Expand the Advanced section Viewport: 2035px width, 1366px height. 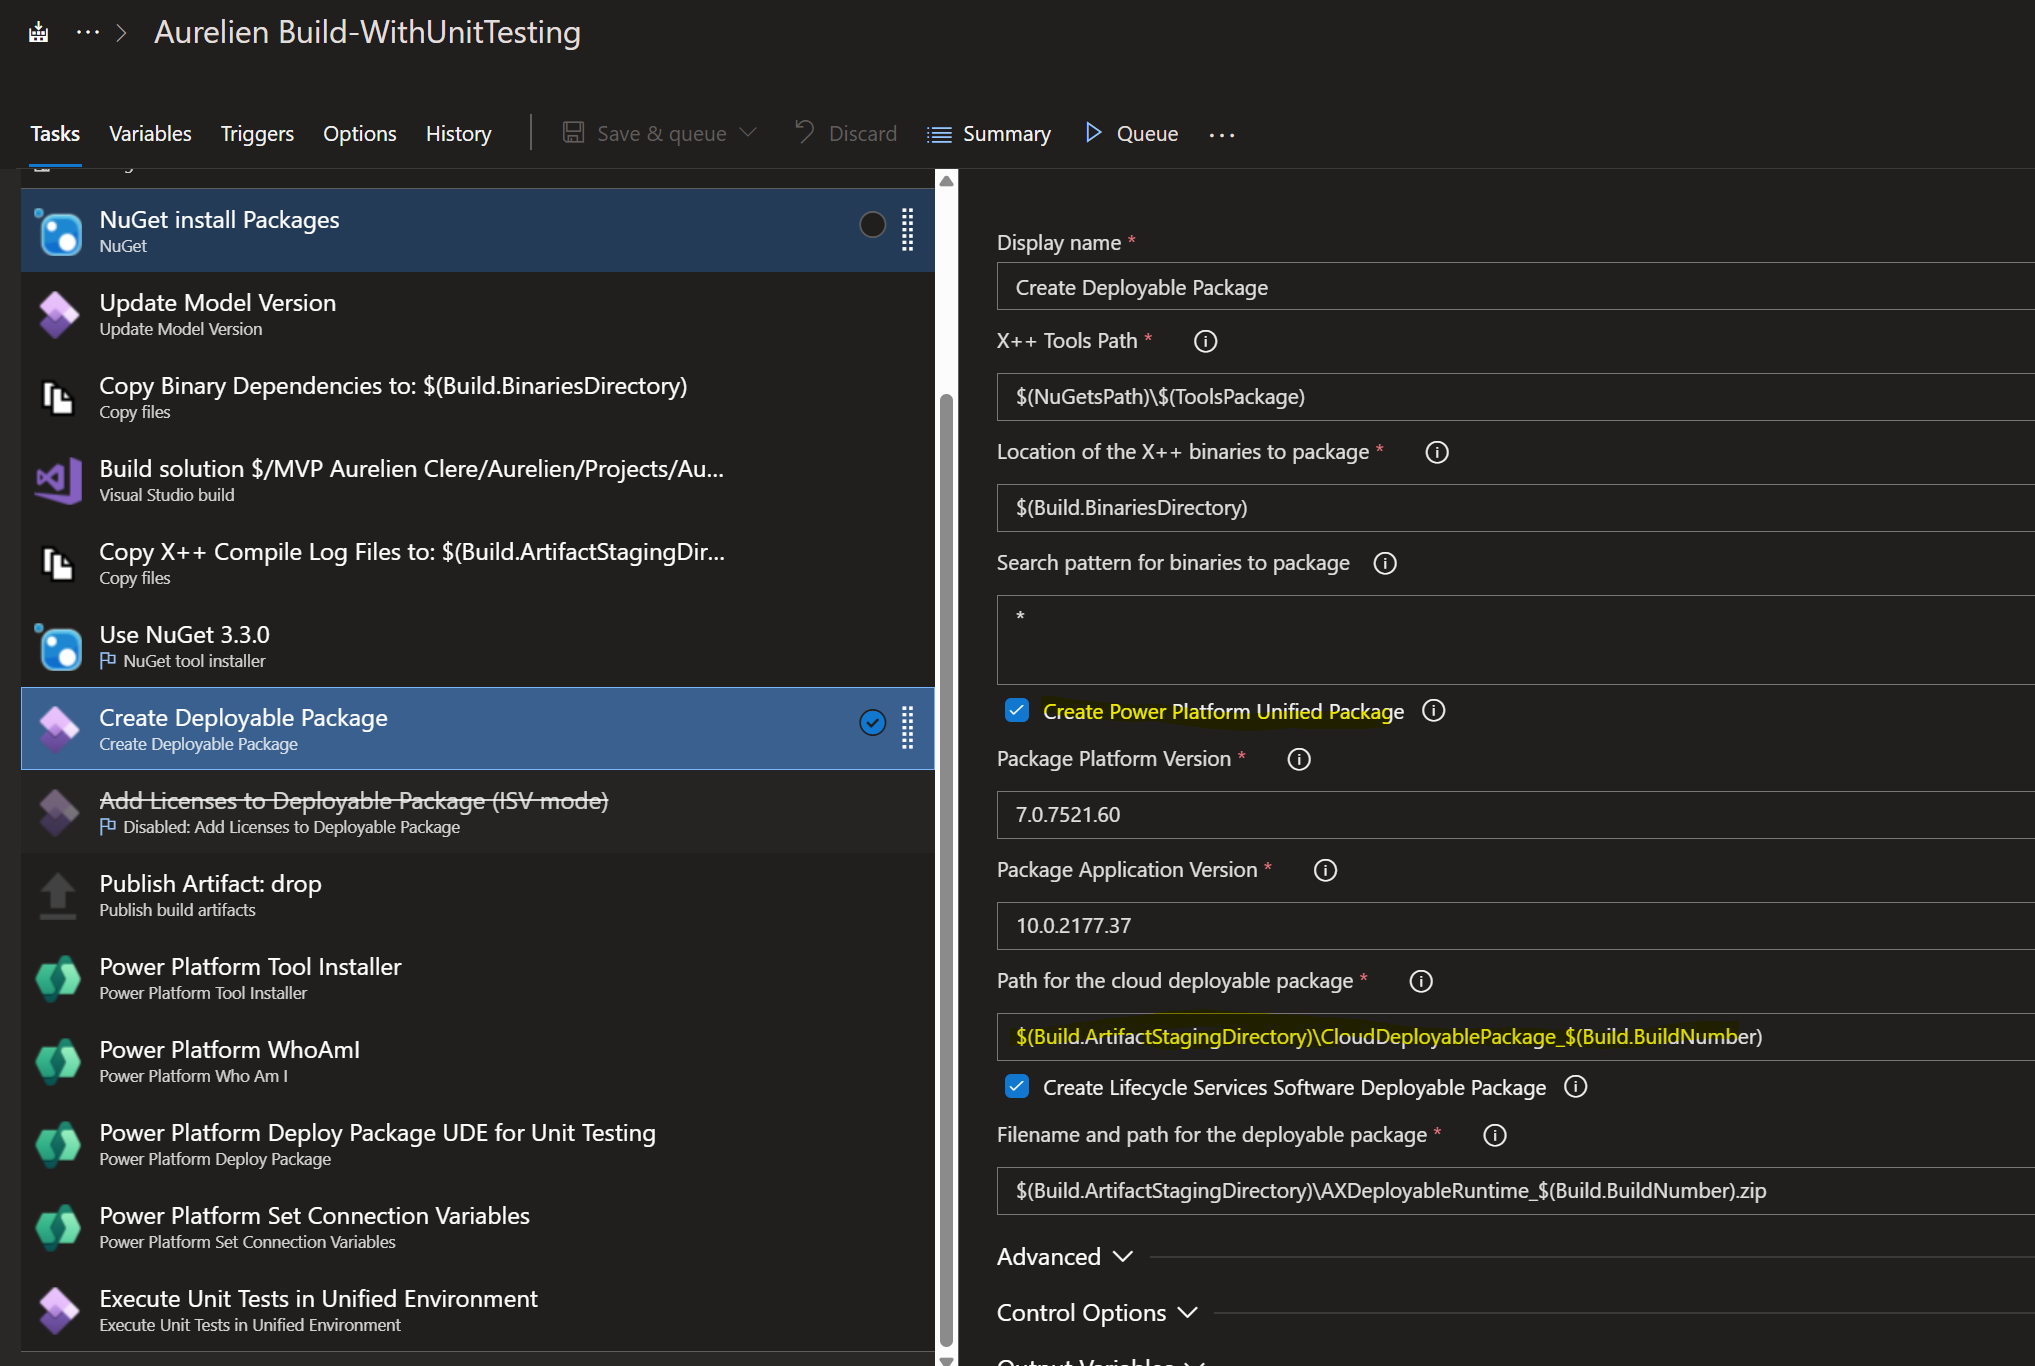point(1064,1257)
